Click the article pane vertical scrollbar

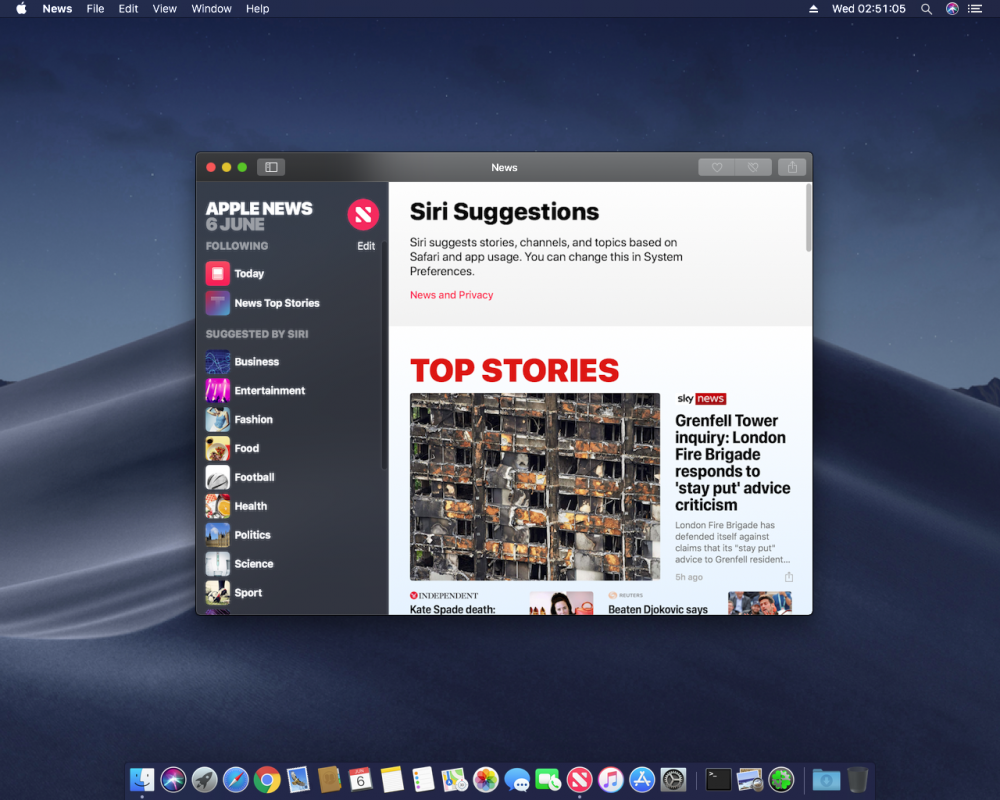(x=808, y=218)
